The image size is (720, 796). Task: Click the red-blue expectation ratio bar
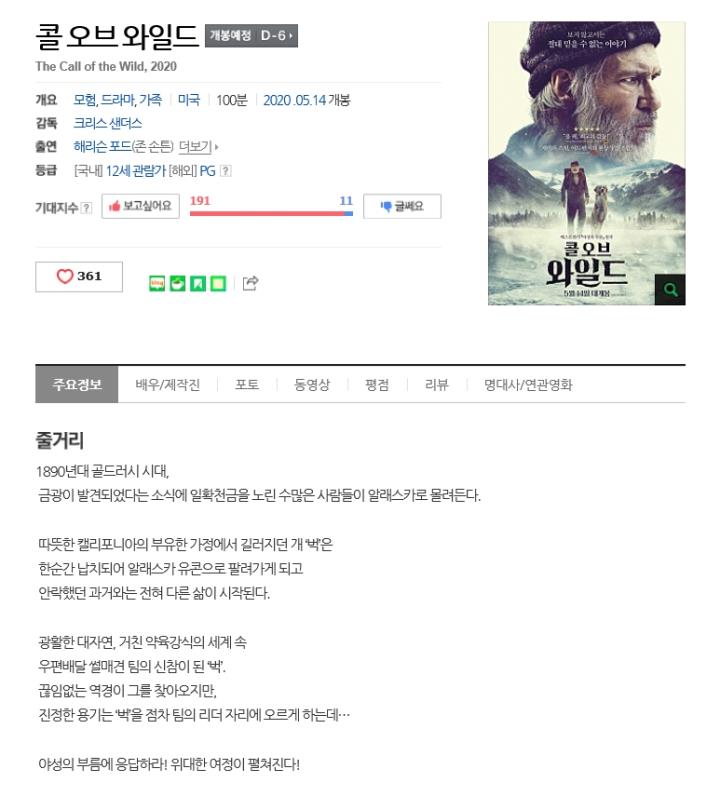[271, 214]
